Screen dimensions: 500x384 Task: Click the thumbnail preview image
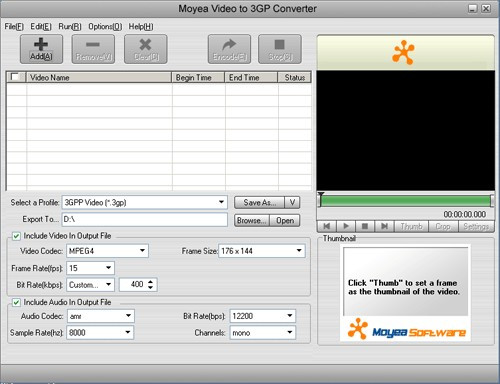[406, 282]
